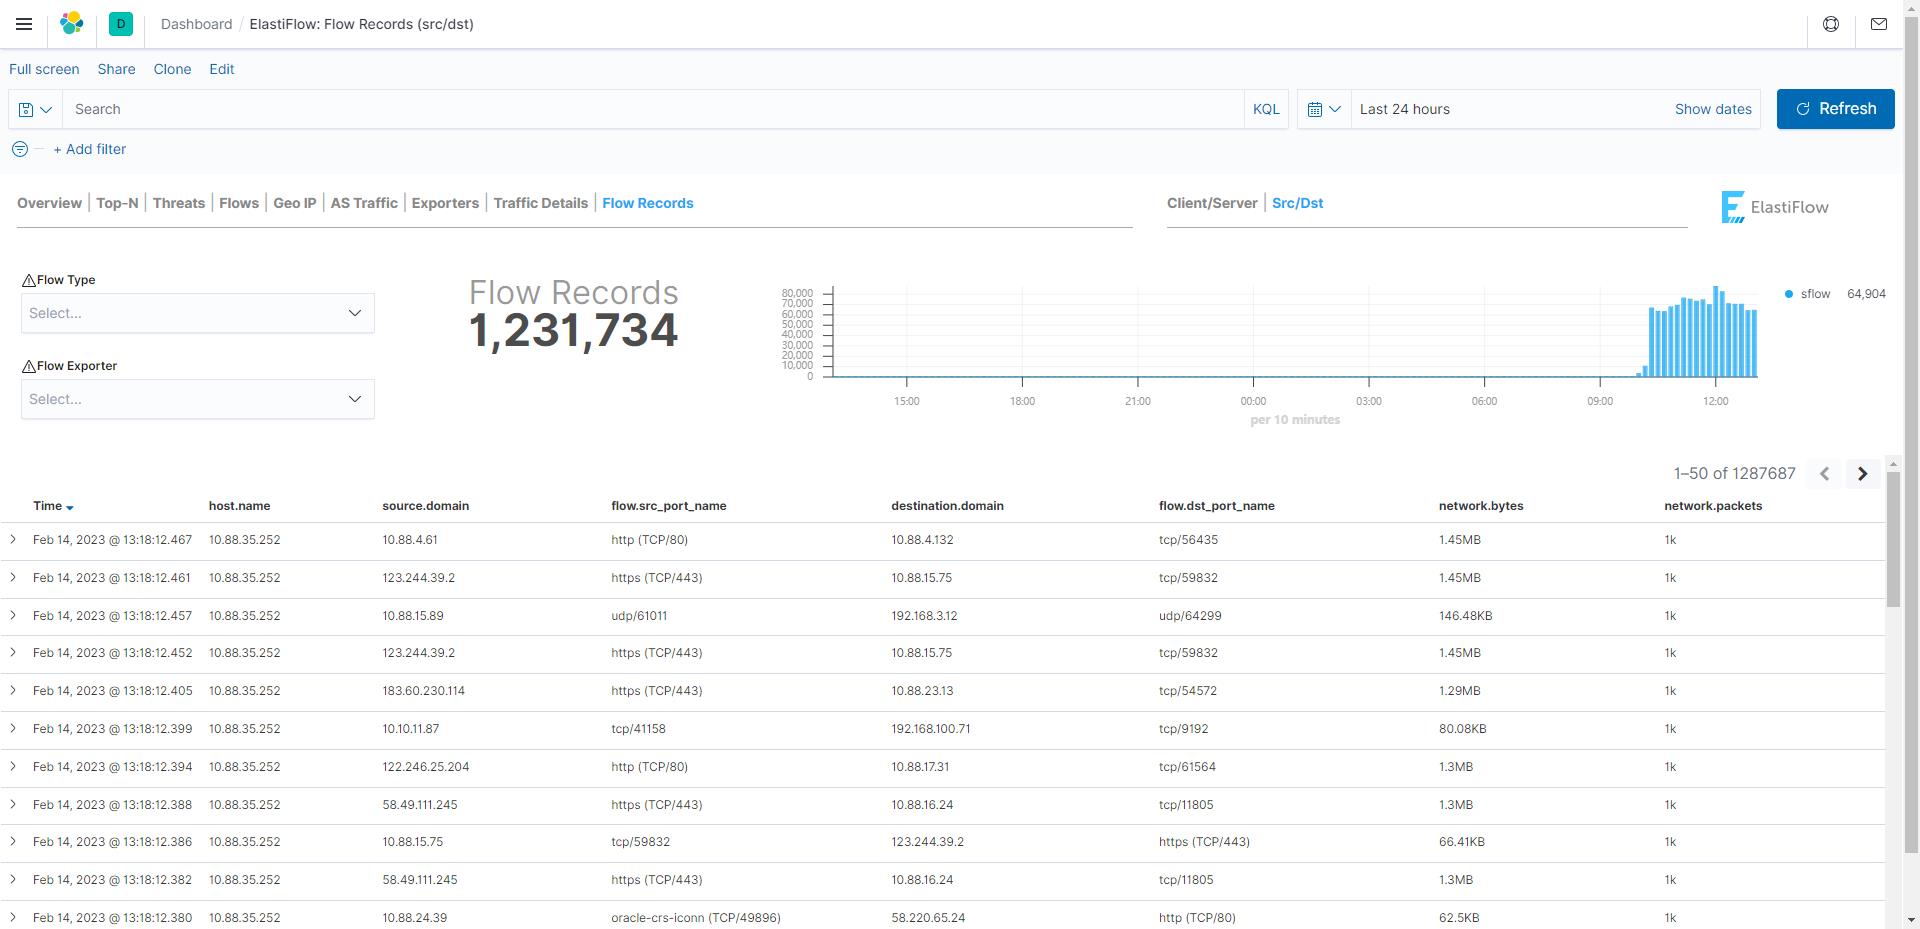
Task: Switch query language via KQL
Action: (x=1266, y=109)
